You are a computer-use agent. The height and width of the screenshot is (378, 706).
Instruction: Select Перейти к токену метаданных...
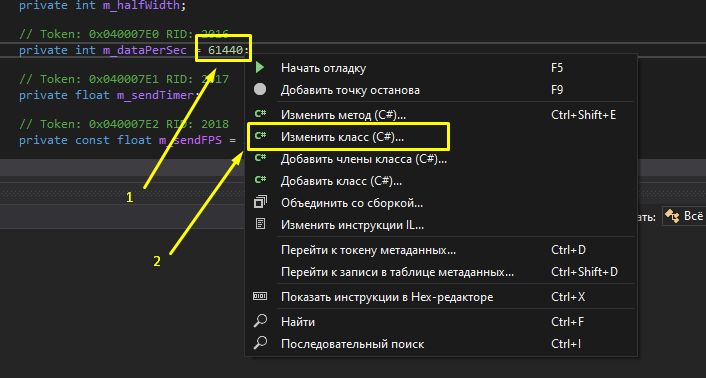click(x=441, y=250)
